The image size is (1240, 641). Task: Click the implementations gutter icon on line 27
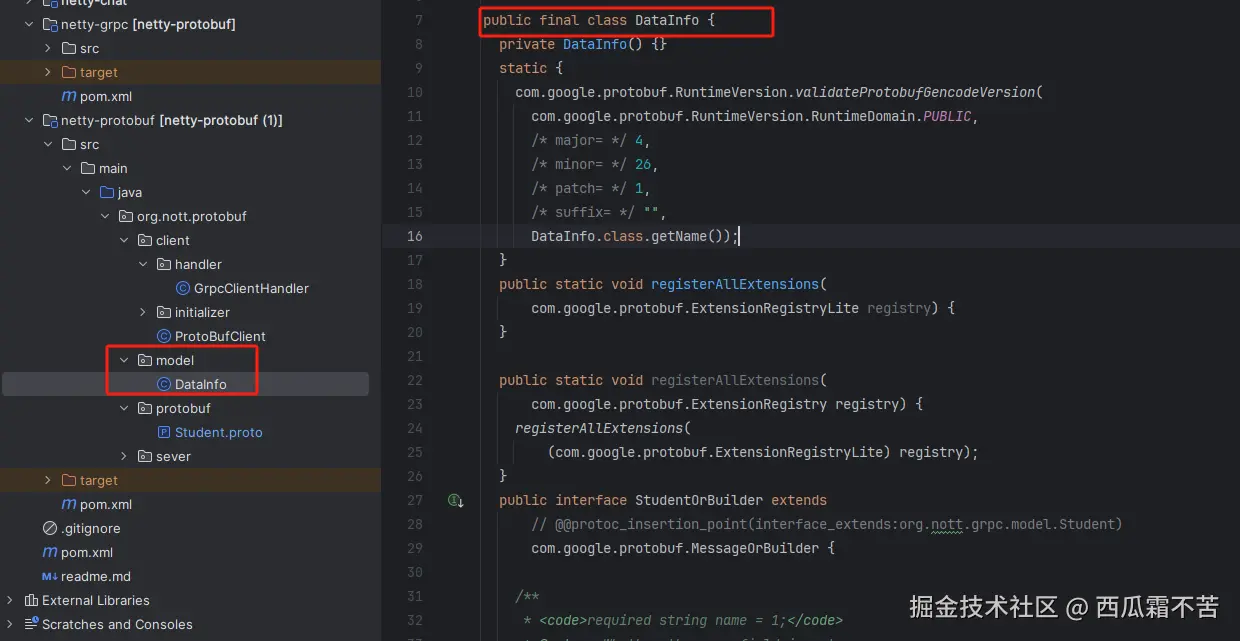pyautogui.click(x=455, y=500)
